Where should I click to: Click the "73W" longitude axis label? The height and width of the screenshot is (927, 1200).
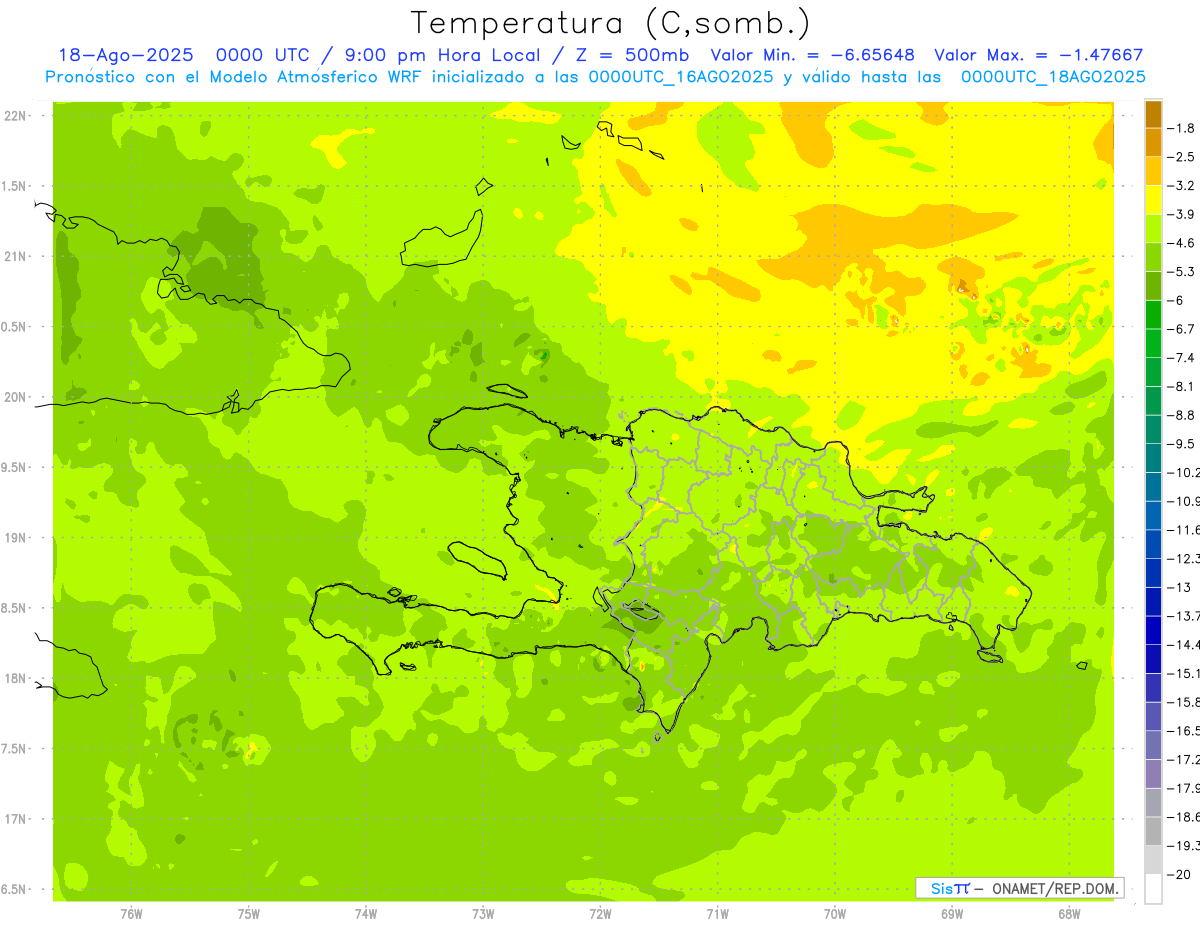point(483,914)
